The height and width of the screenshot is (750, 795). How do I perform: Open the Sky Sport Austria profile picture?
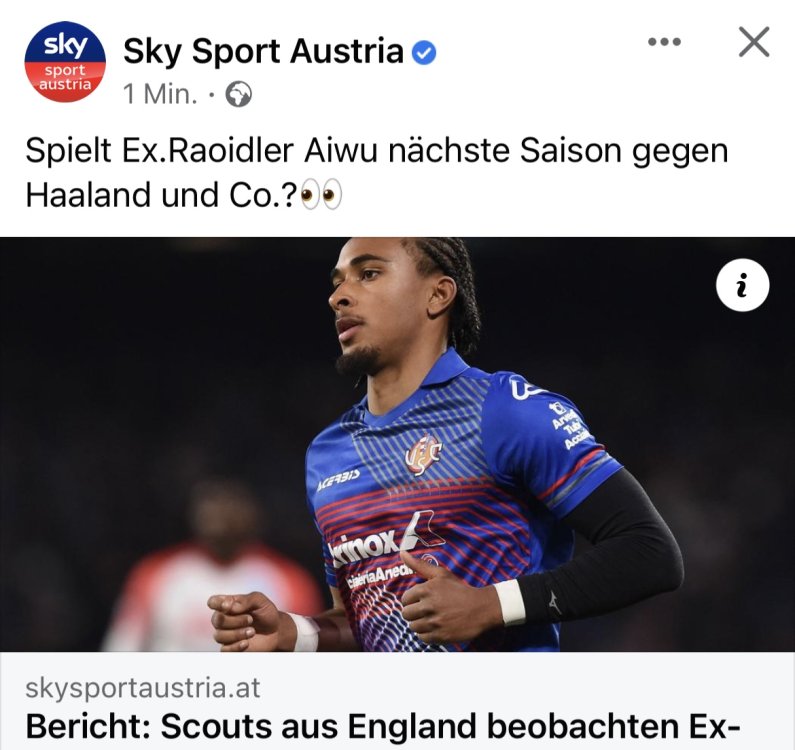tap(65, 62)
